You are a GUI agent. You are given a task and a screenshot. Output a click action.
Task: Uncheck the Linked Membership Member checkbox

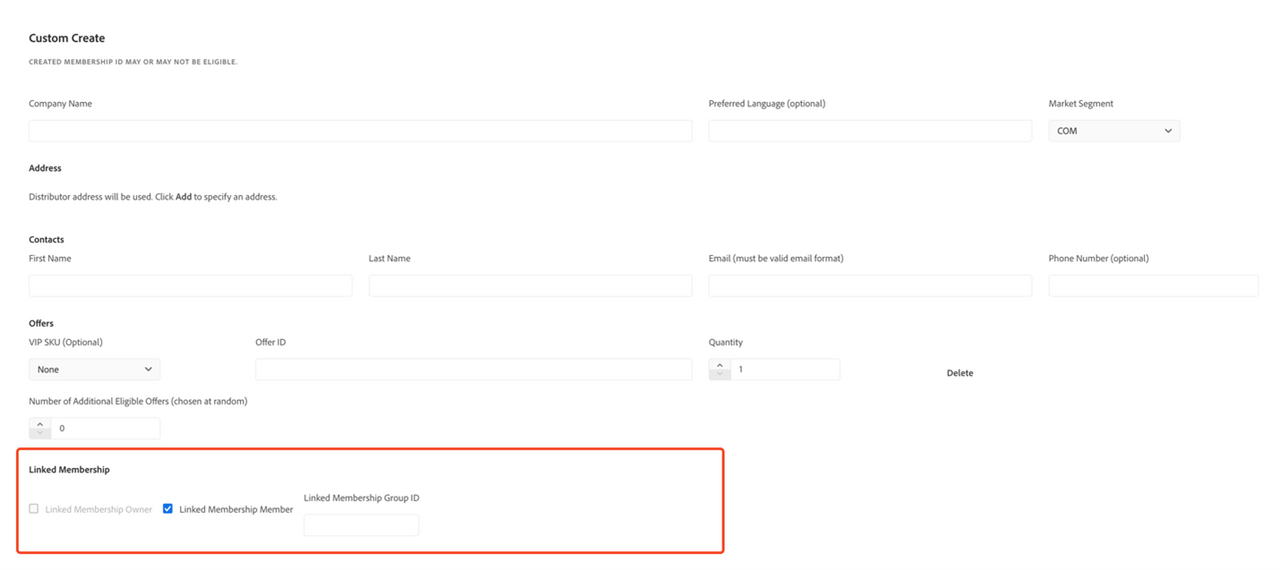click(168, 509)
